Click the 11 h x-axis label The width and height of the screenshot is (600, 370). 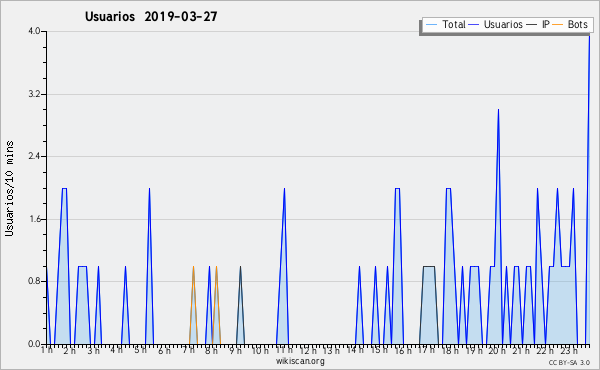(284, 350)
